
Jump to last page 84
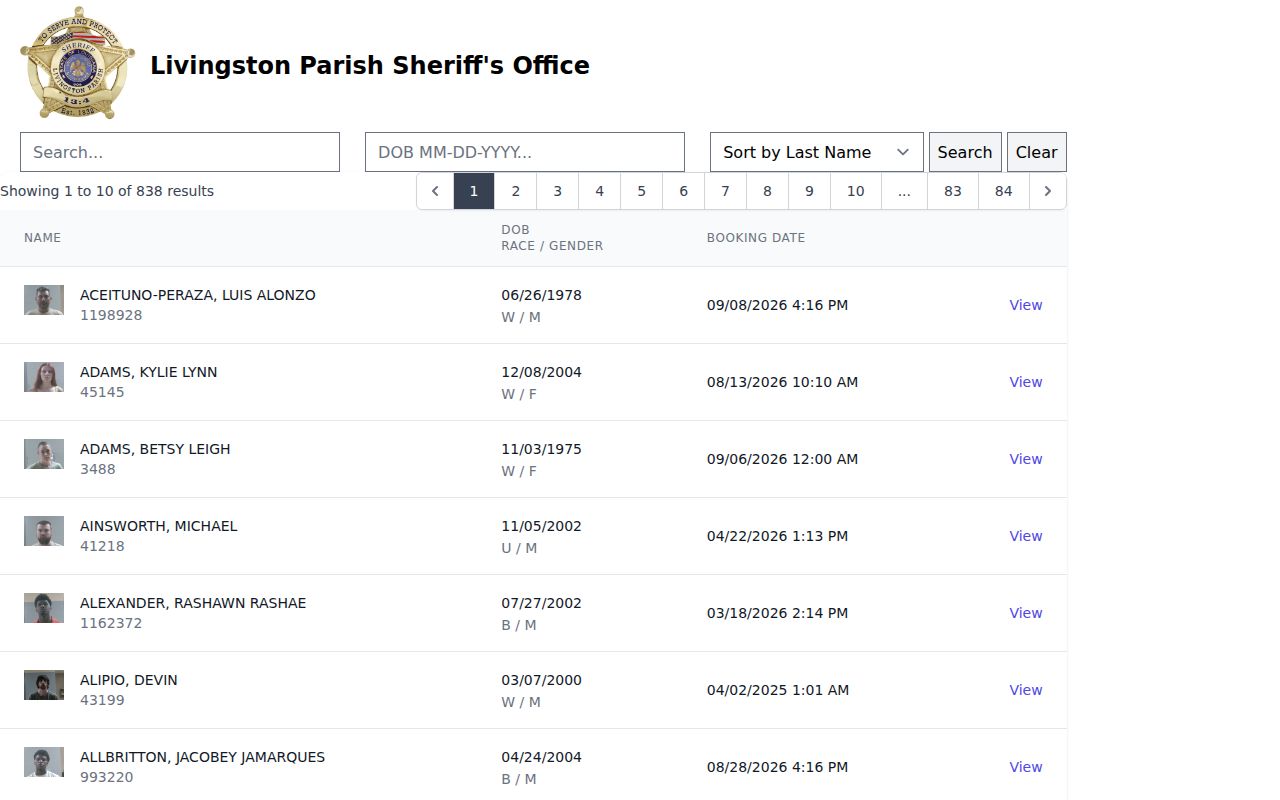coord(1004,191)
